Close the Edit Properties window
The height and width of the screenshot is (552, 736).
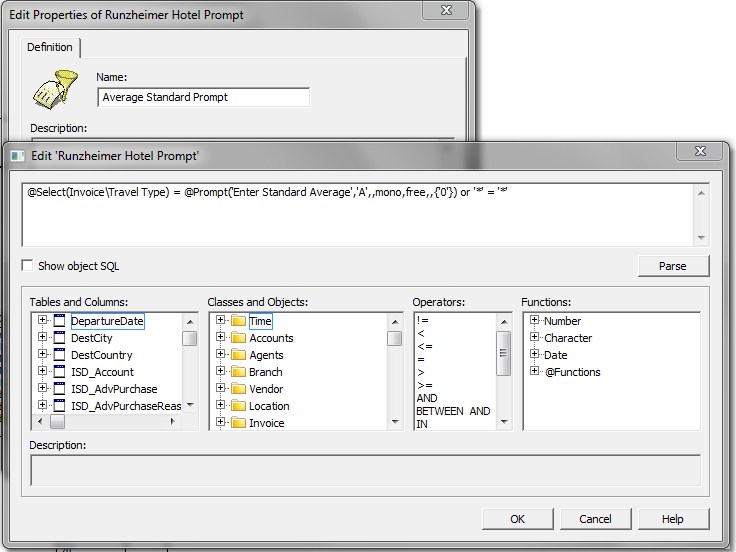(x=446, y=10)
